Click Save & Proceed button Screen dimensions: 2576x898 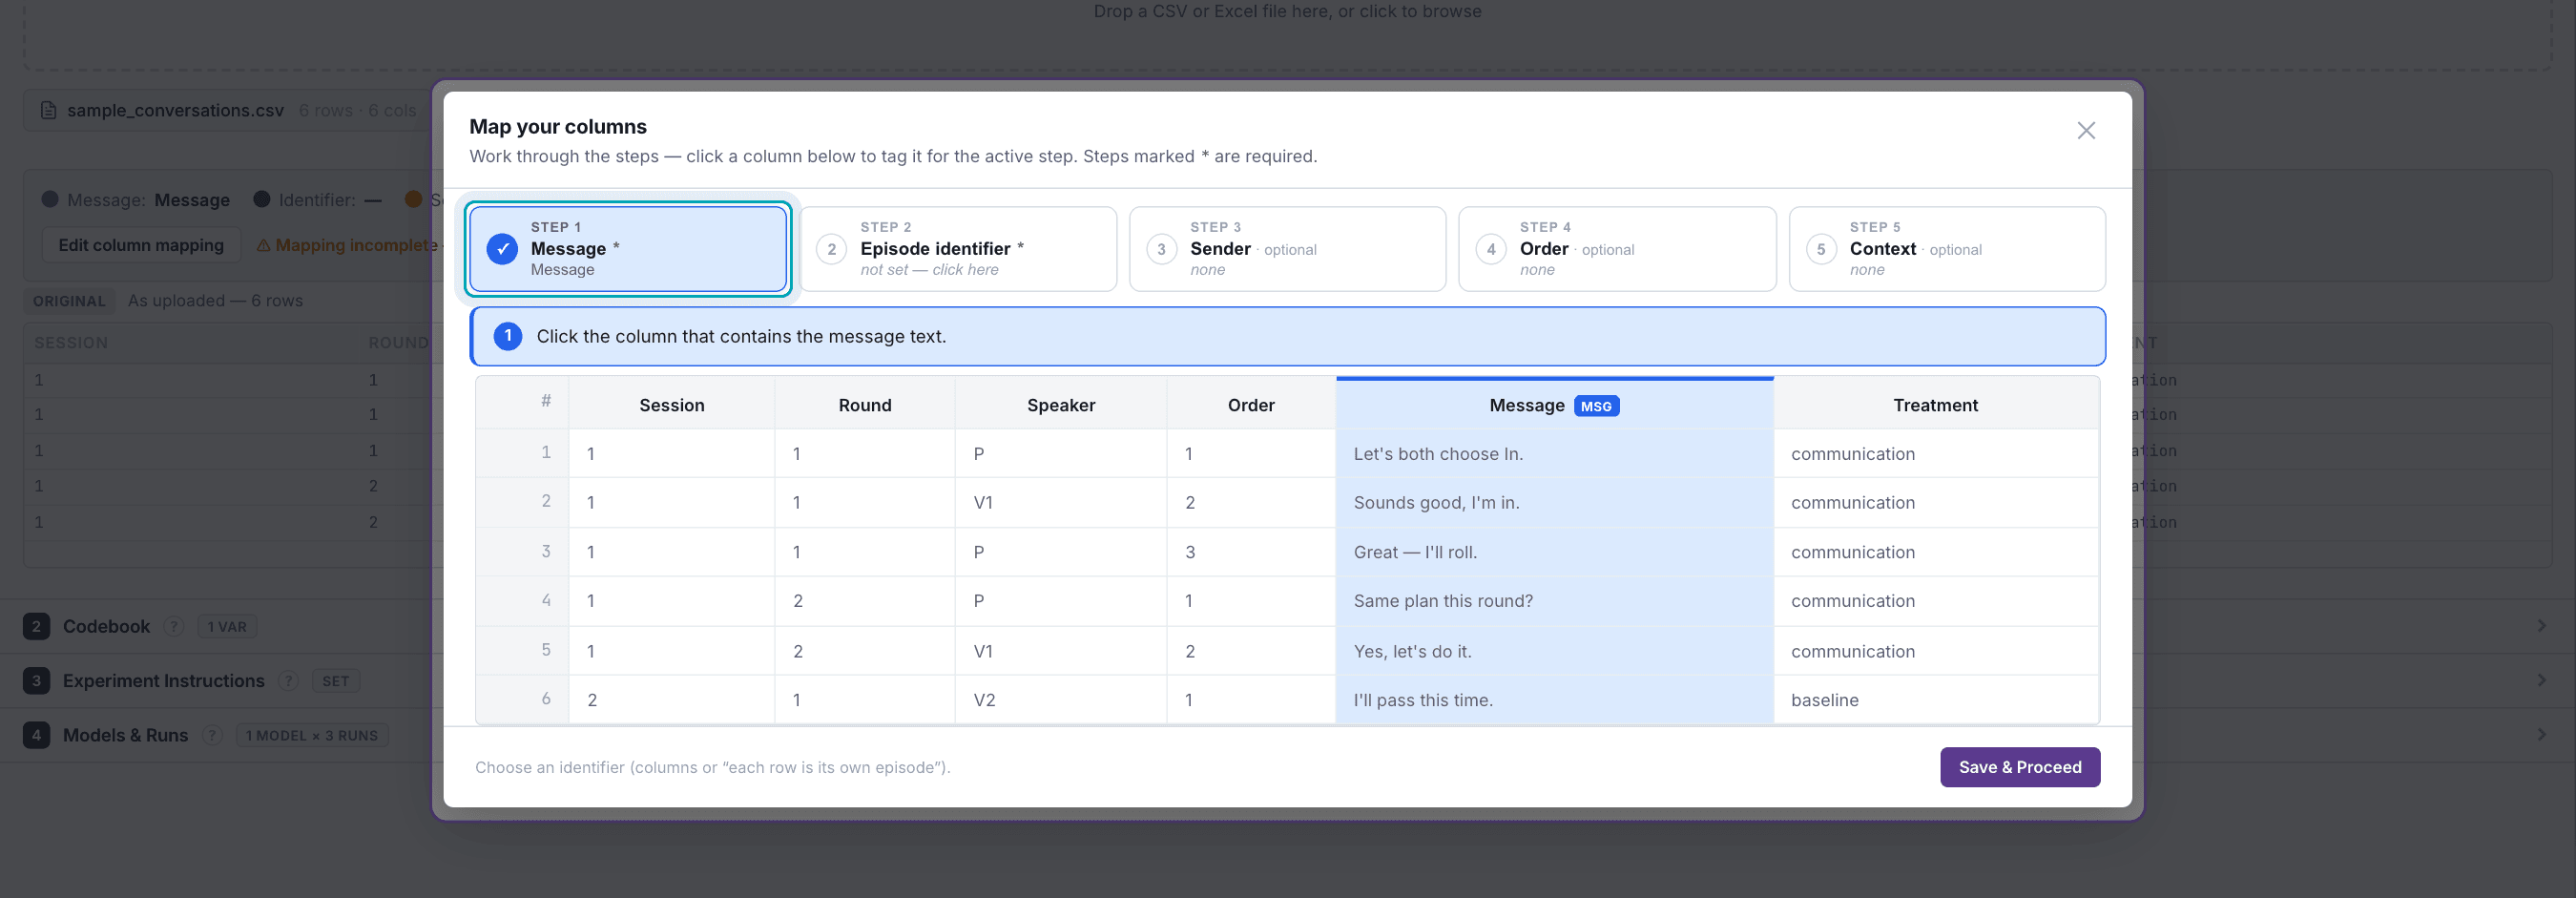(2020, 767)
